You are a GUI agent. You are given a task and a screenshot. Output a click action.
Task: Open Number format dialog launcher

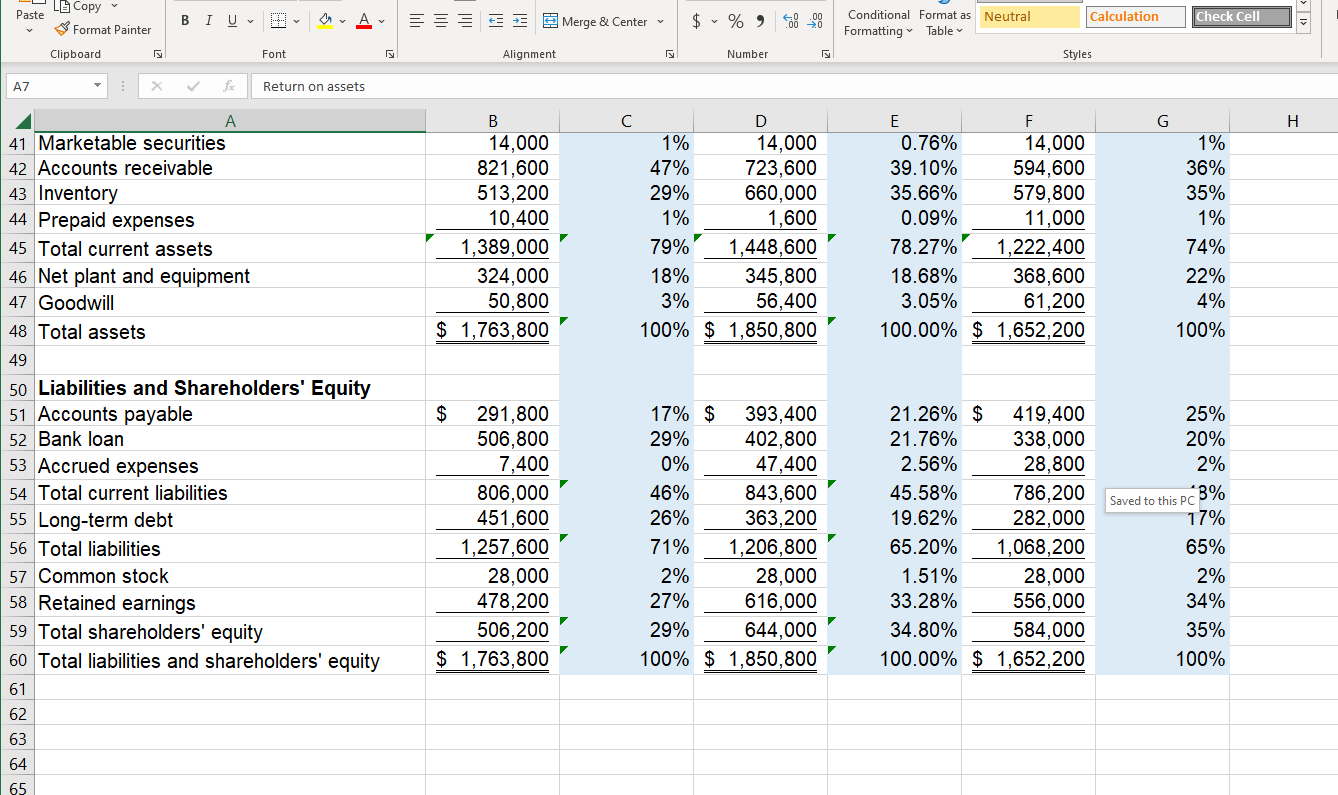point(825,54)
